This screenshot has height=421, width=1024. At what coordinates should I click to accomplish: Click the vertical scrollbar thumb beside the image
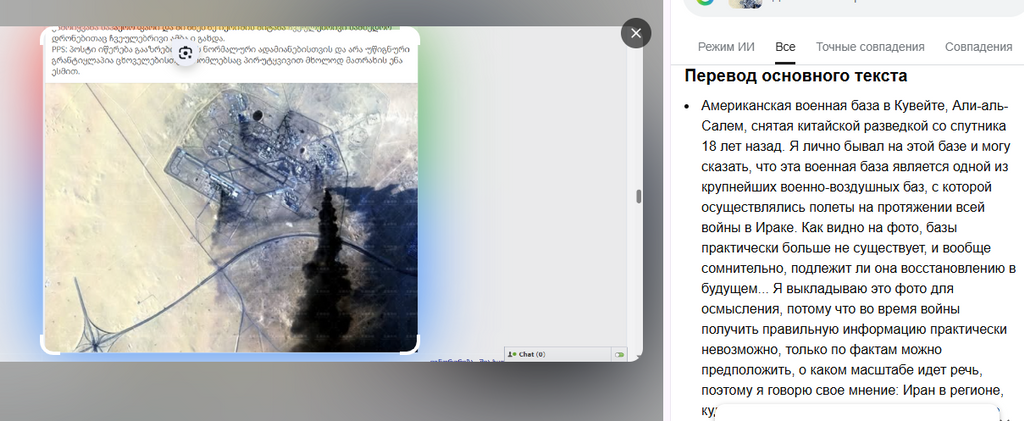tap(639, 196)
